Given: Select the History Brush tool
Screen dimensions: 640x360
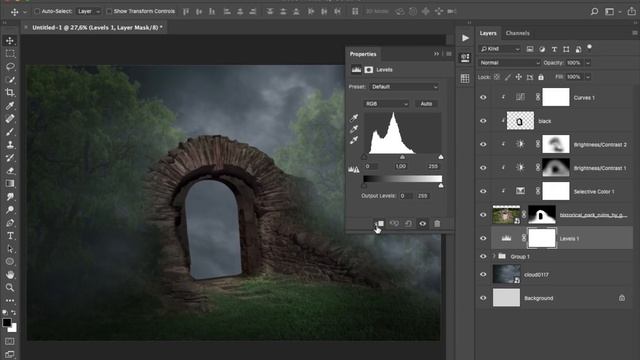Looking at the screenshot, I should tap(10, 158).
